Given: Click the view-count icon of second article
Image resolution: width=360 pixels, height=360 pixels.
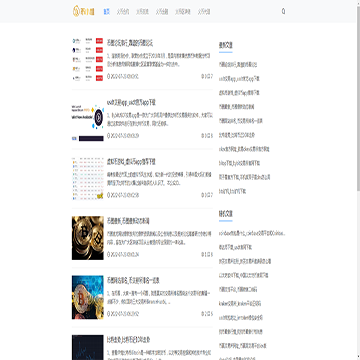Looking at the screenshot, I should (x=203, y=136).
